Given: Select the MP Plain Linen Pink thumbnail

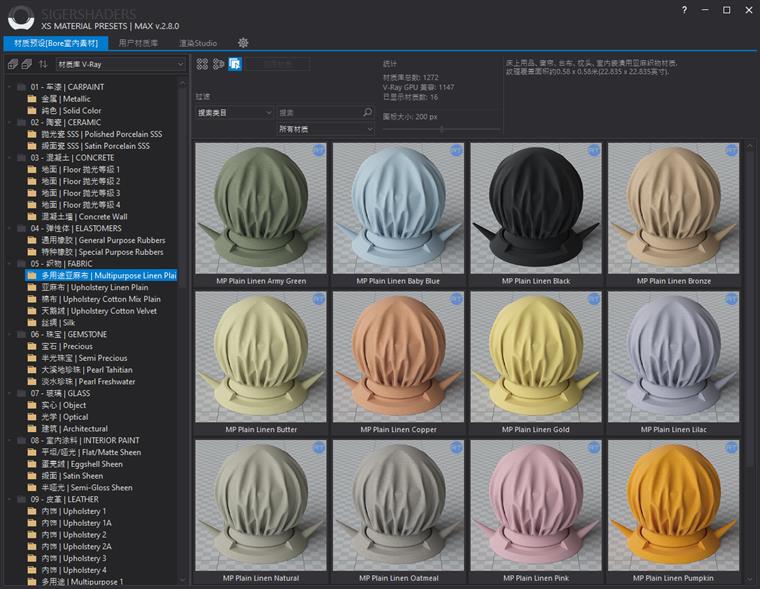Looking at the screenshot, I should (536, 506).
